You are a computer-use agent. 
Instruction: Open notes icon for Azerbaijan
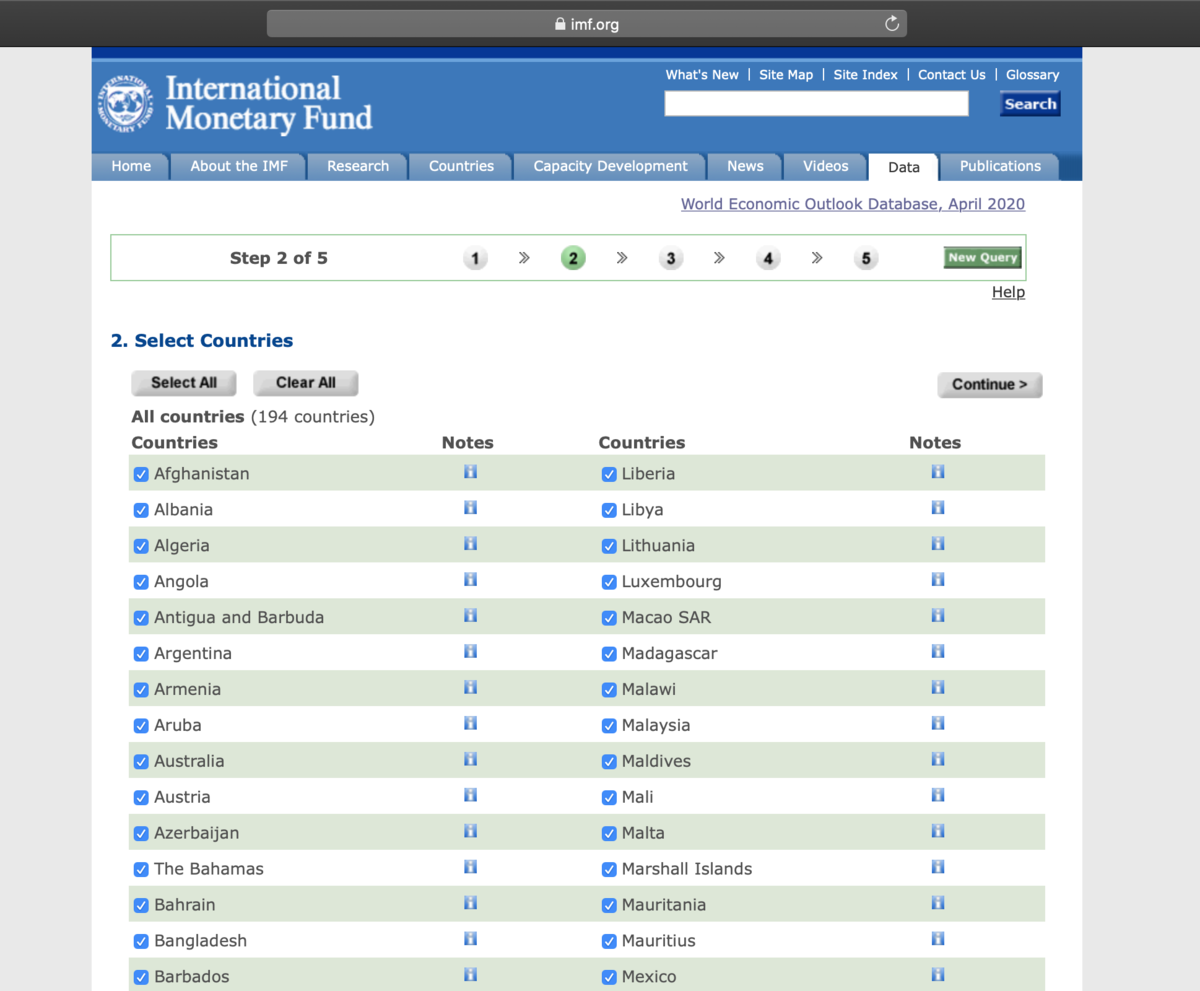[x=470, y=831]
